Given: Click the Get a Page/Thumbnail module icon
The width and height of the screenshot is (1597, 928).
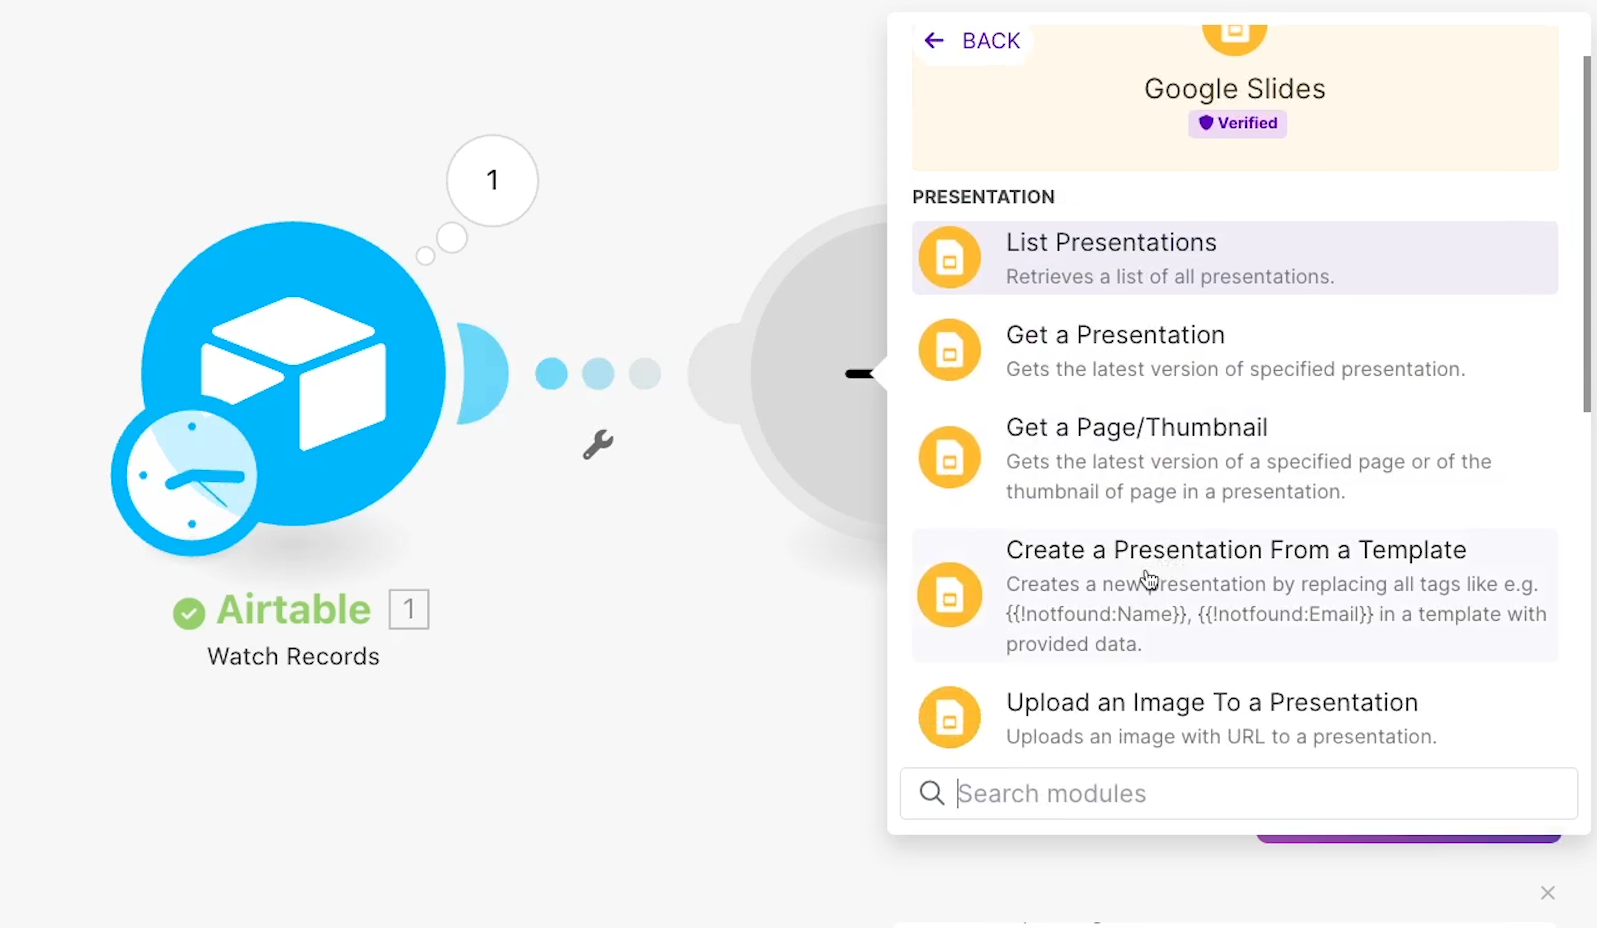Looking at the screenshot, I should pyautogui.click(x=949, y=457).
